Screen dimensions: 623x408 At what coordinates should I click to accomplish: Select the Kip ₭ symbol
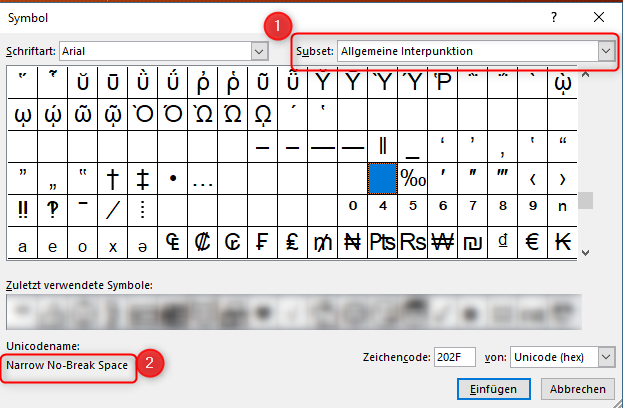[563, 243]
